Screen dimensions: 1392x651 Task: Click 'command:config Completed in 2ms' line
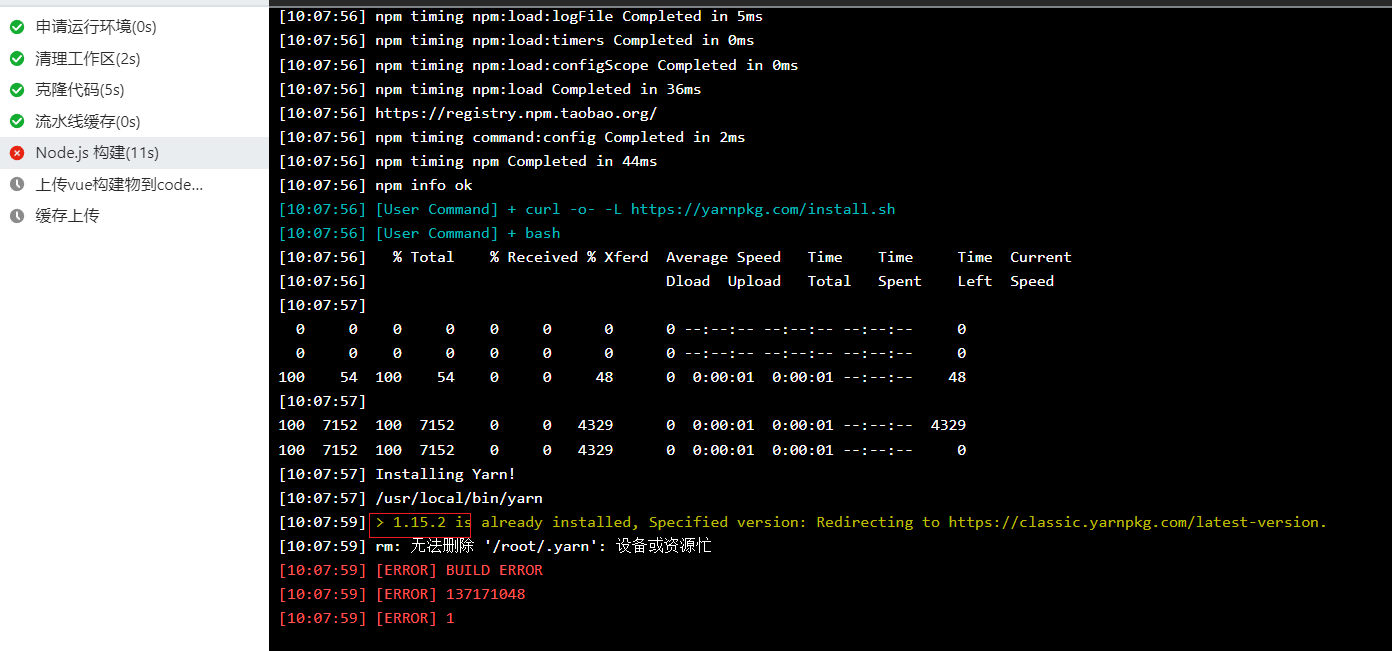(x=511, y=137)
